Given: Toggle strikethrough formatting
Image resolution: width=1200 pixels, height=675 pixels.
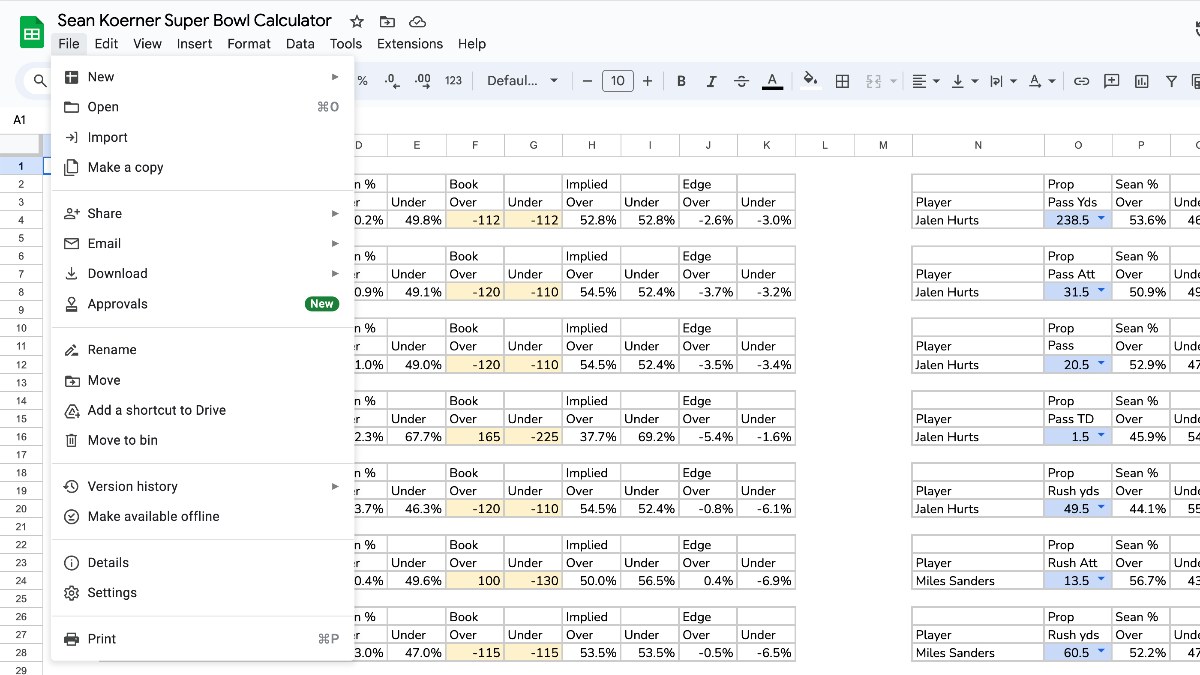Looking at the screenshot, I should 741,81.
